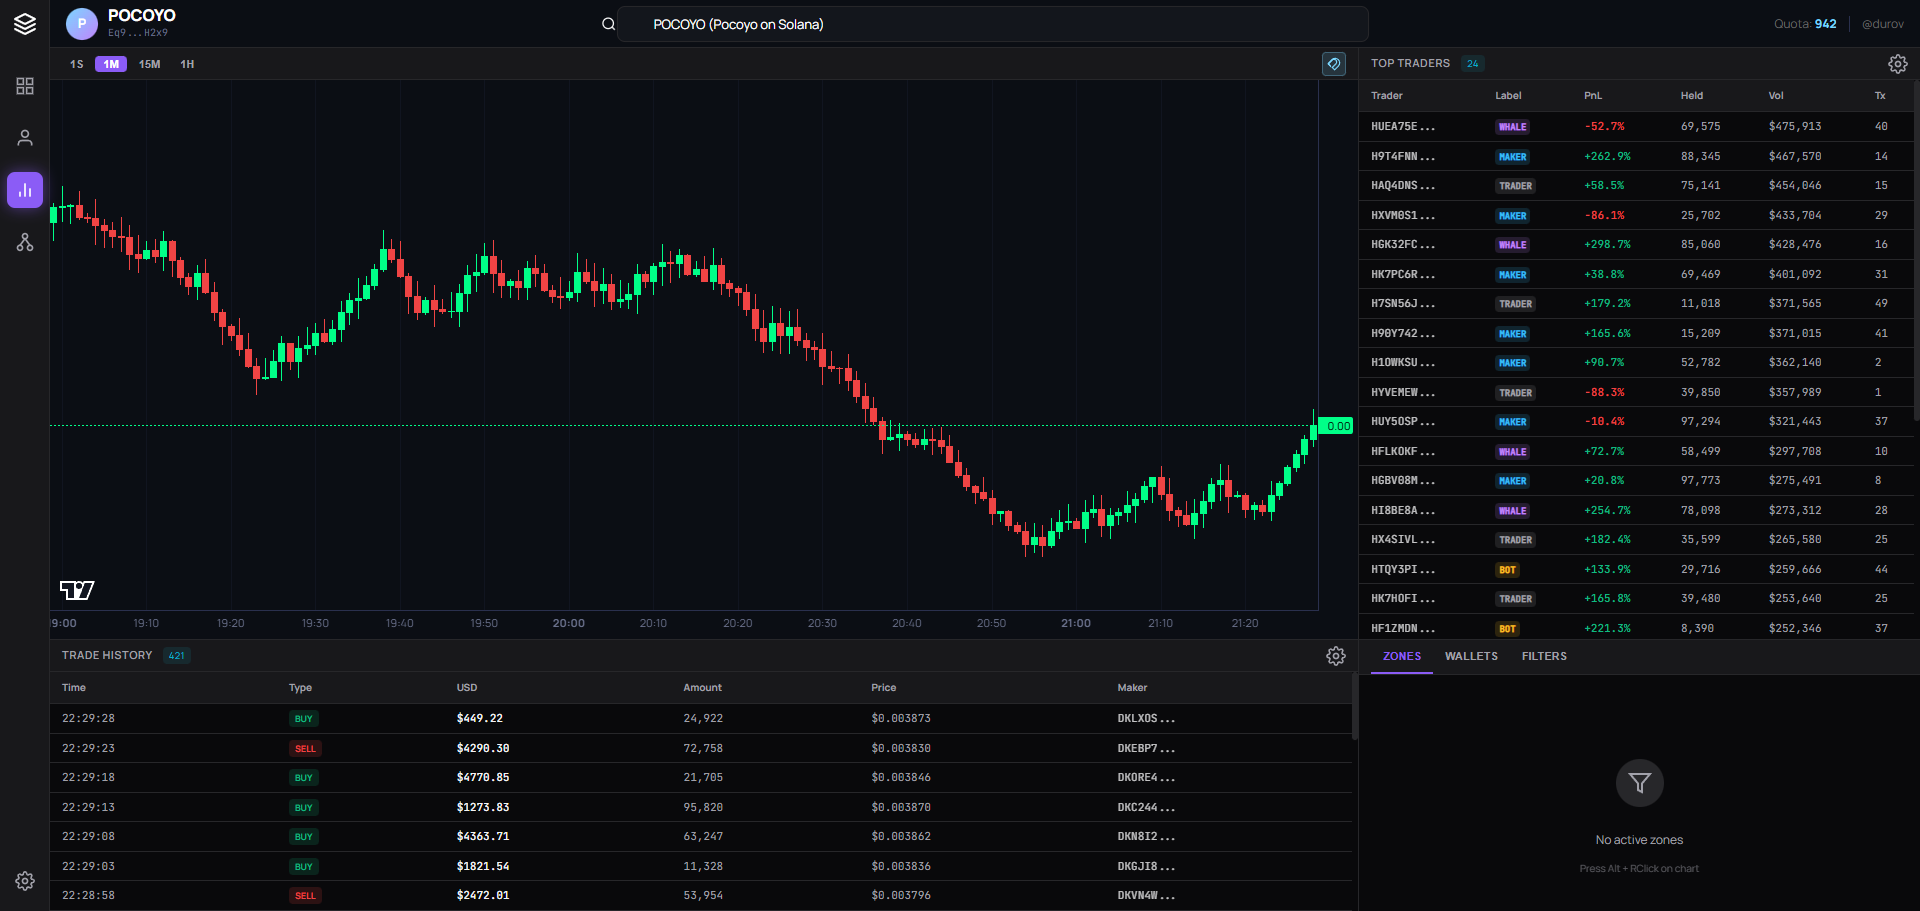Click the Time column header
The width and height of the screenshot is (1920, 911).
pyautogui.click(x=74, y=688)
